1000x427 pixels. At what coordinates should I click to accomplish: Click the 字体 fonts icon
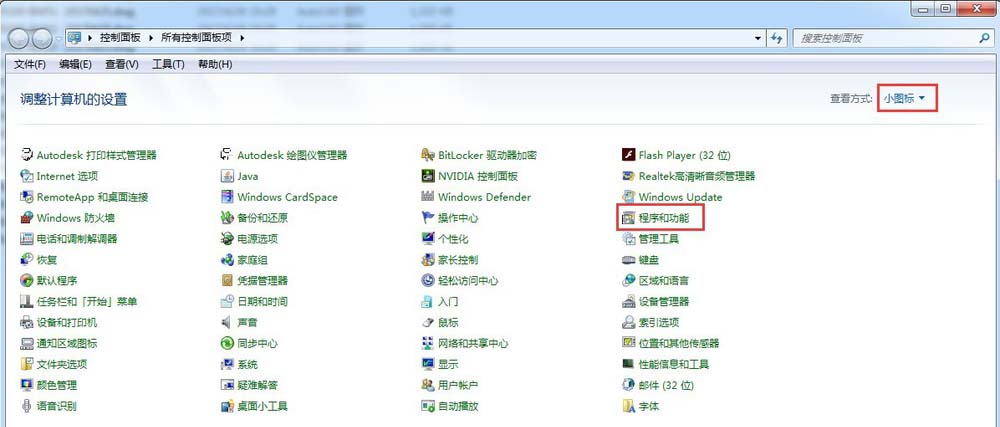tap(628, 406)
